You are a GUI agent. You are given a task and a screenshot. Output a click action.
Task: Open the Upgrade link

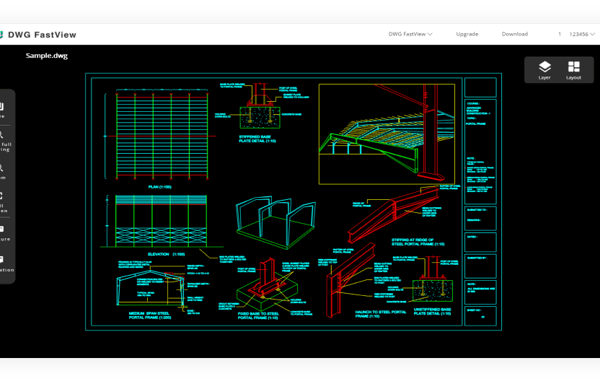click(x=467, y=34)
